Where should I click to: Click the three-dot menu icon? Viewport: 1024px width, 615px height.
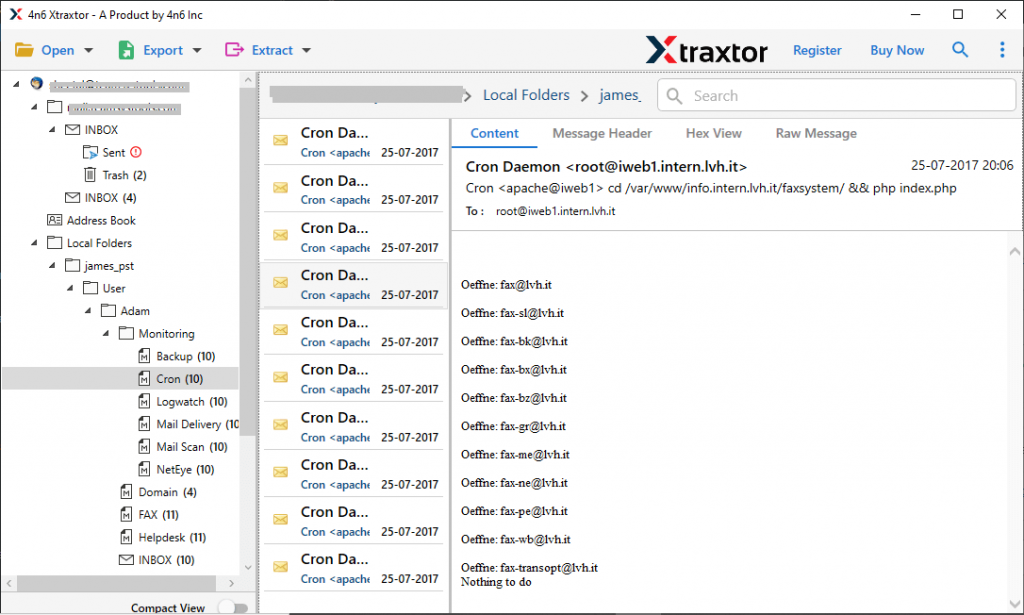click(1003, 49)
